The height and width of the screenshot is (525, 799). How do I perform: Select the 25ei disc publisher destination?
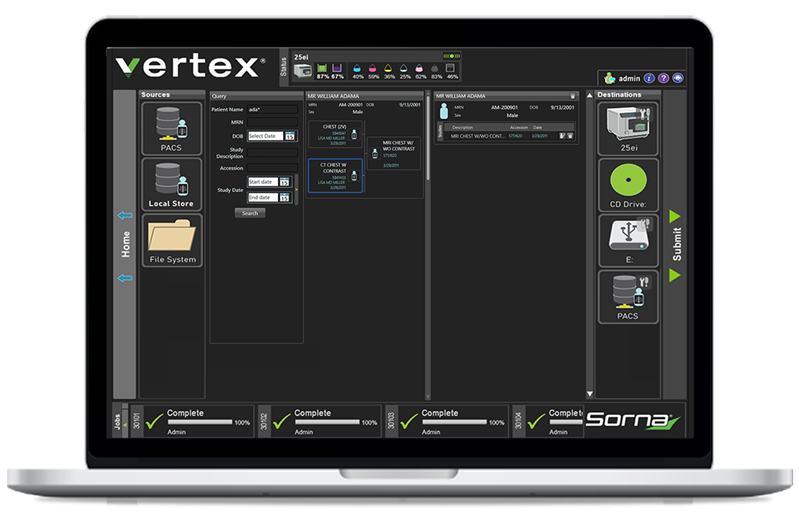(x=626, y=126)
